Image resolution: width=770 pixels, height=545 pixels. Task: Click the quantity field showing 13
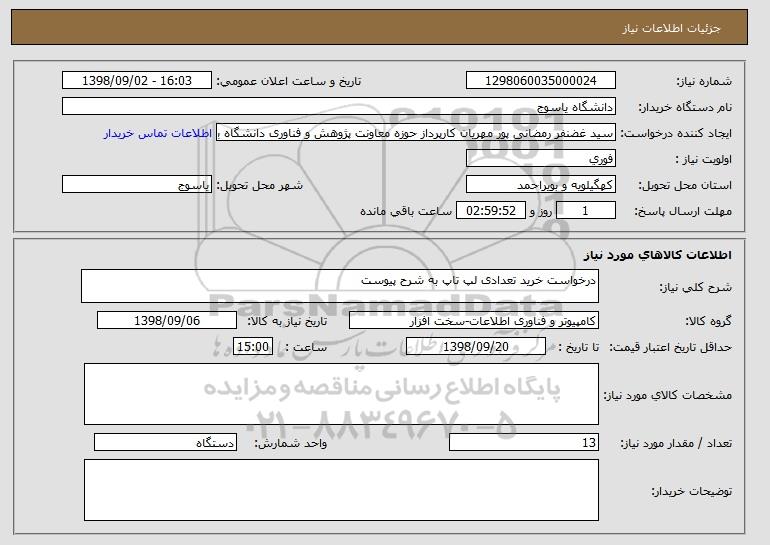point(524,442)
